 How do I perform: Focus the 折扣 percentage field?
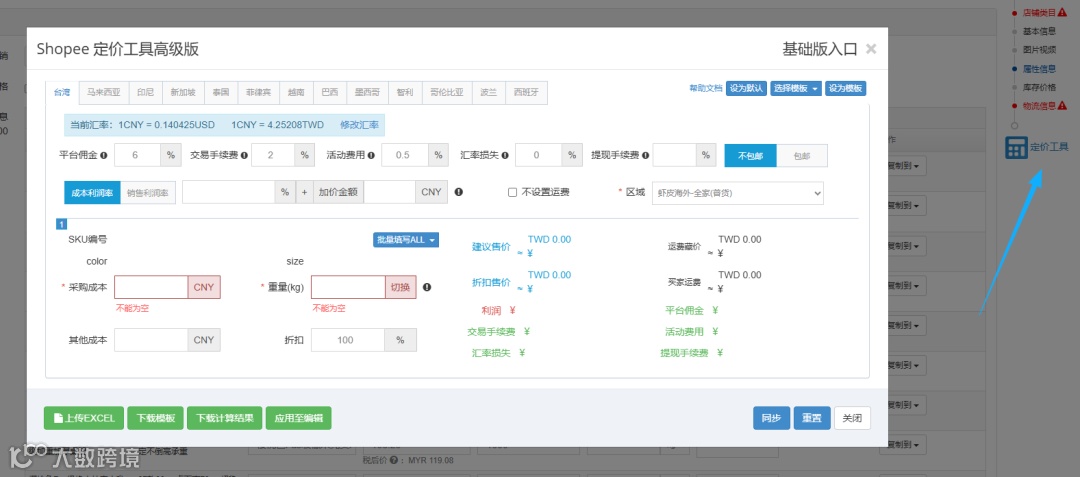tap(348, 340)
